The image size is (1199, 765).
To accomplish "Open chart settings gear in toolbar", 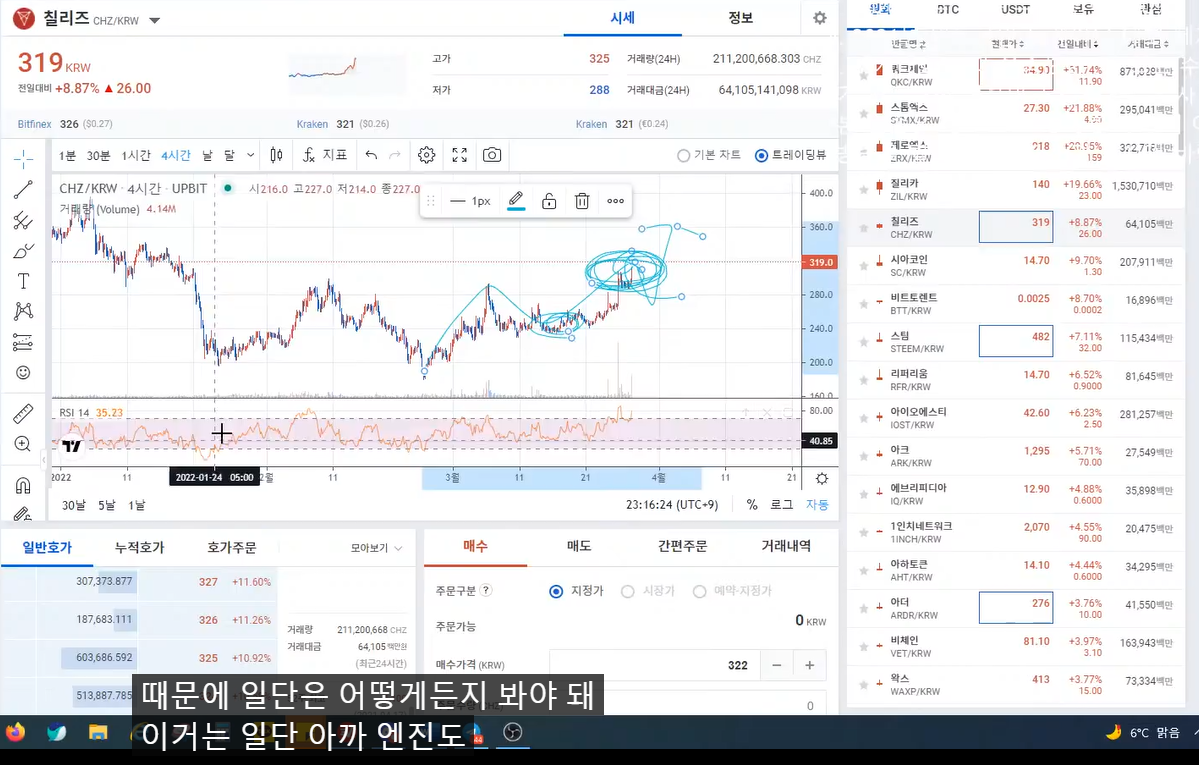I will [x=426, y=155].
